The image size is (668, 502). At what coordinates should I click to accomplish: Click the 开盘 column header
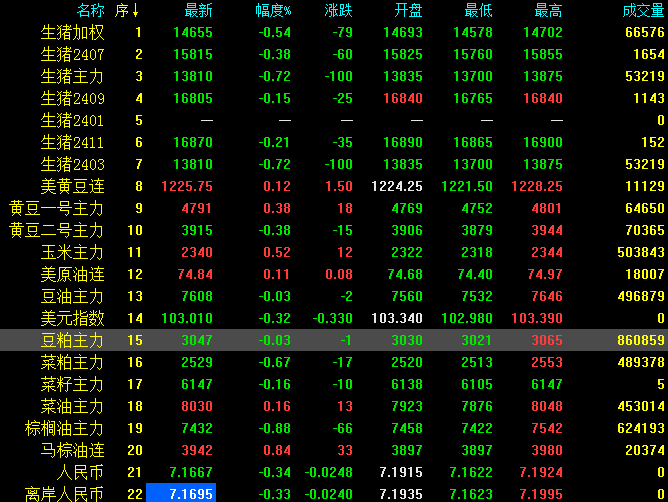tap(408, 10)
